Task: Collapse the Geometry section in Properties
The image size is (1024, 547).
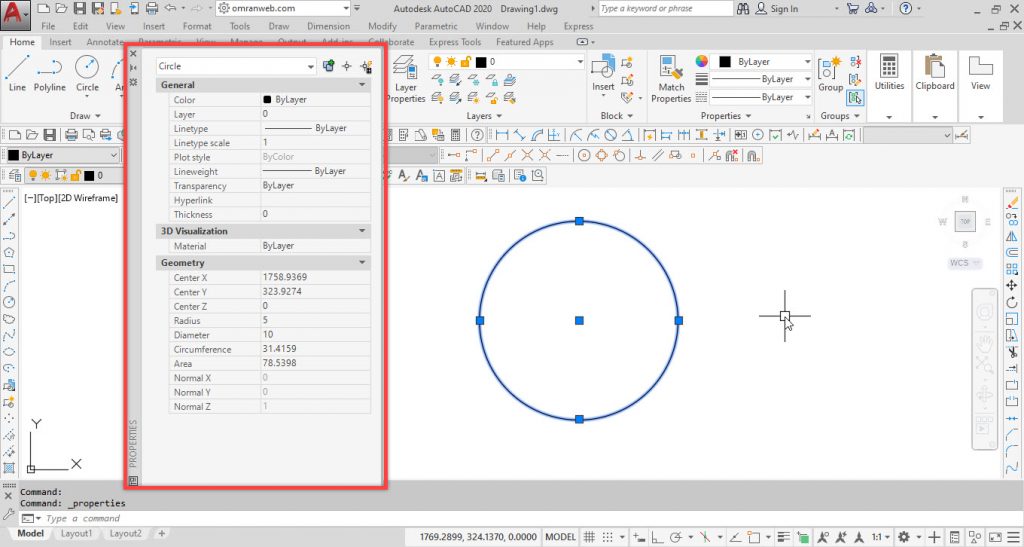Action: pos(362,263)
